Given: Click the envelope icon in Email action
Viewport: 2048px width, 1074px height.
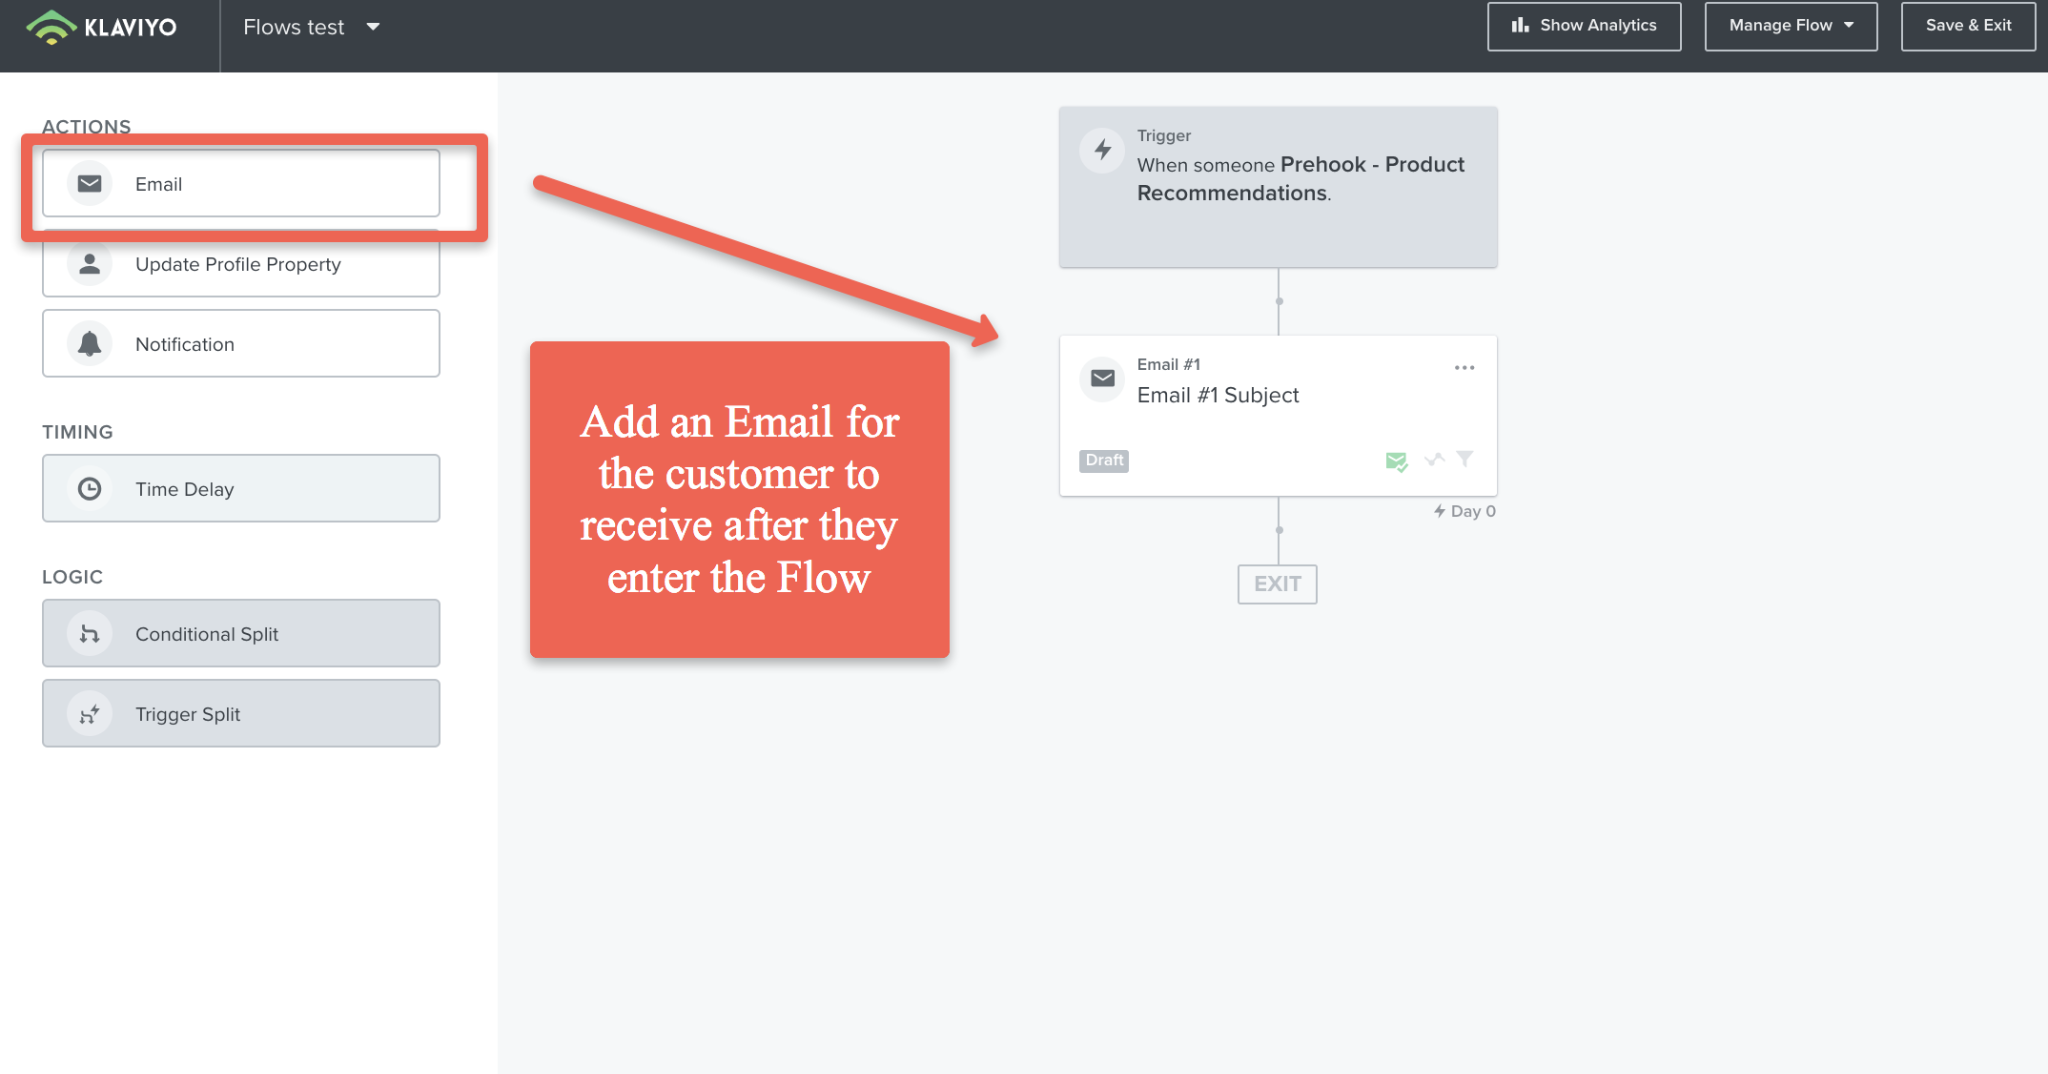Looking at the screenshot, I should point(90,184).
